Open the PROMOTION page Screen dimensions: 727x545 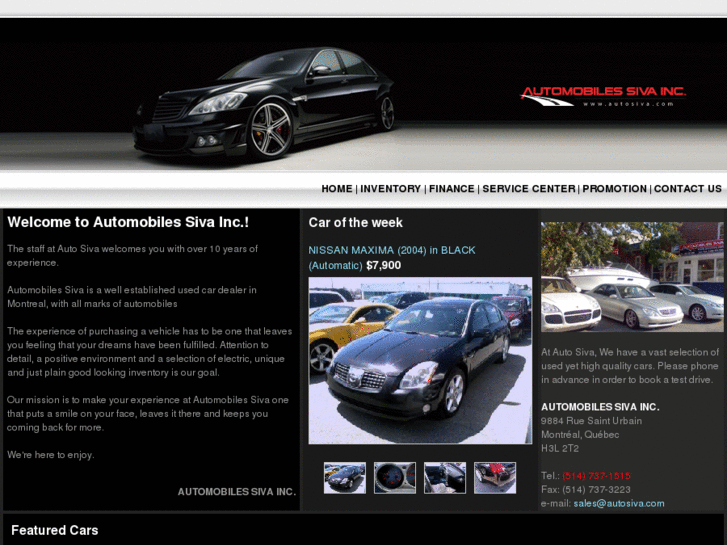click(614, 189)
